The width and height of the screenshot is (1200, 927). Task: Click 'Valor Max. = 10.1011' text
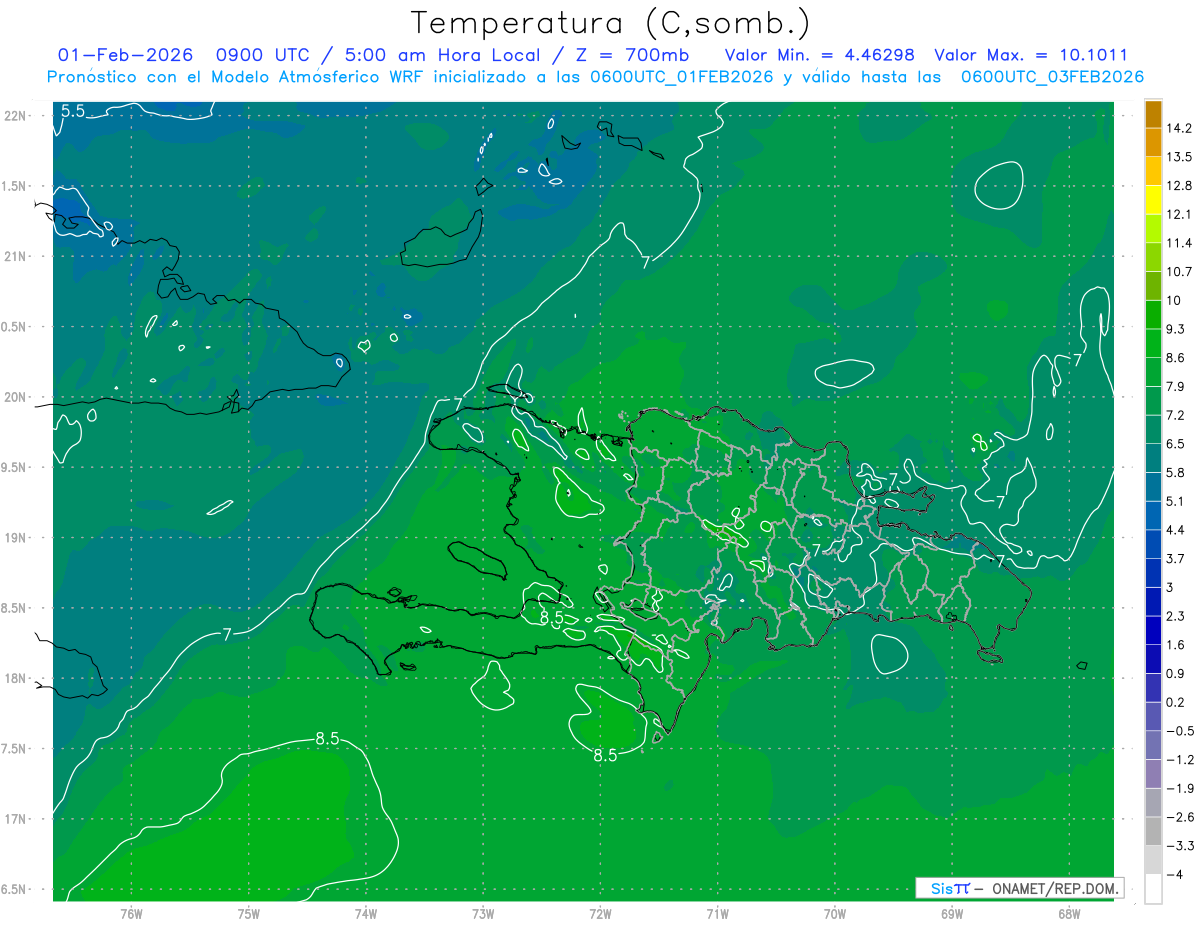point(1030,55)
